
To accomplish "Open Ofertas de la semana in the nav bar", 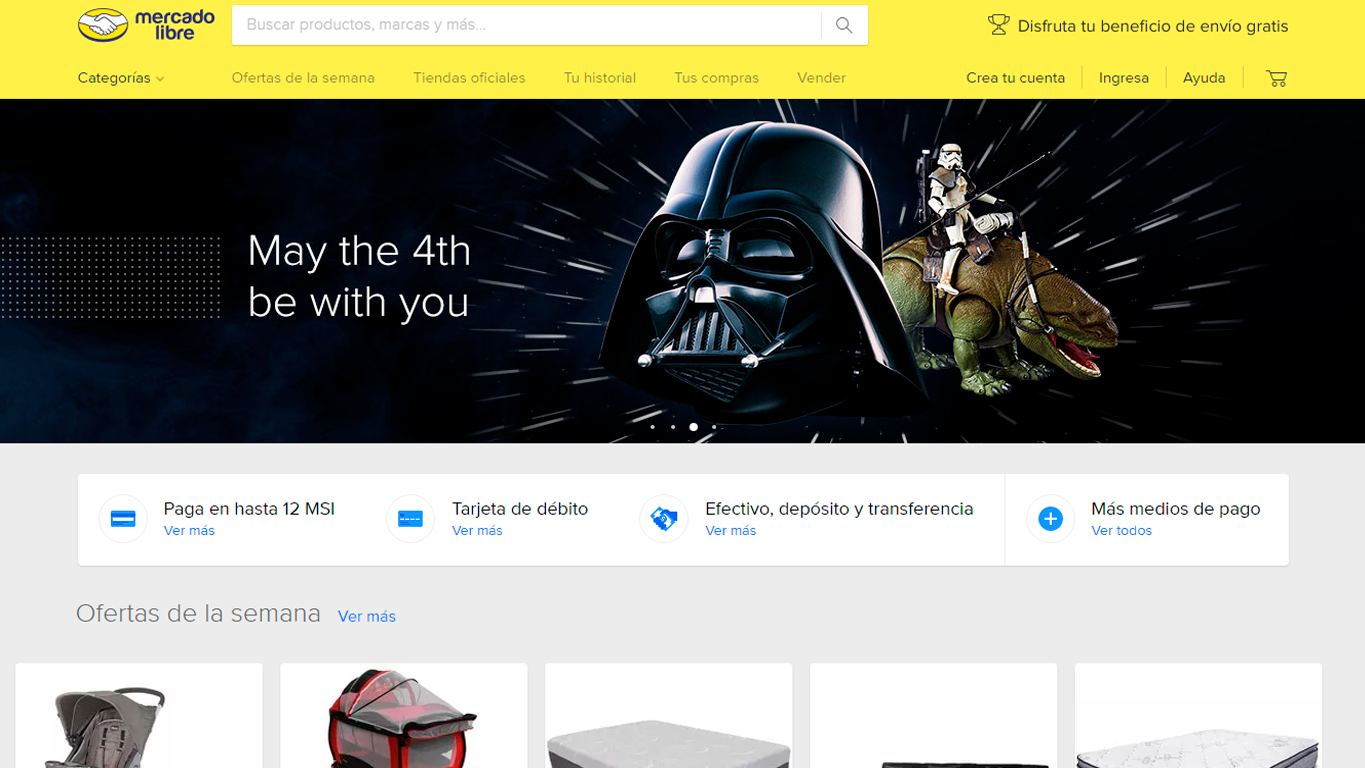I will point(303,78).
